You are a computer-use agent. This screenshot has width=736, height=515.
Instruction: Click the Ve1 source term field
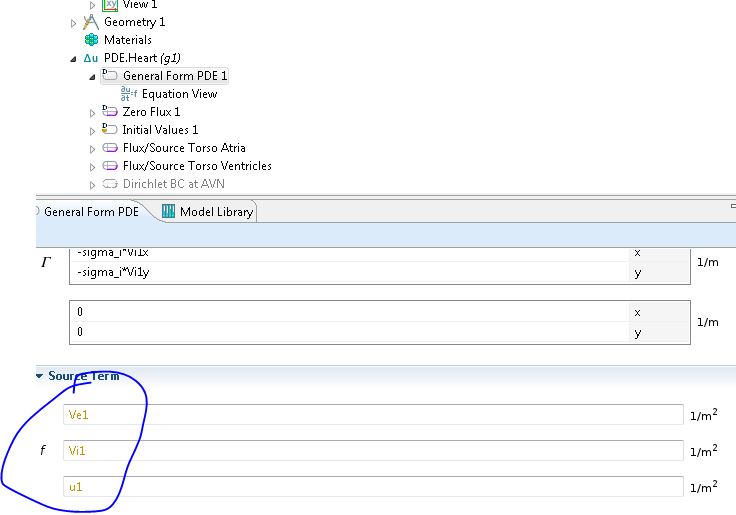pos(372,414)
